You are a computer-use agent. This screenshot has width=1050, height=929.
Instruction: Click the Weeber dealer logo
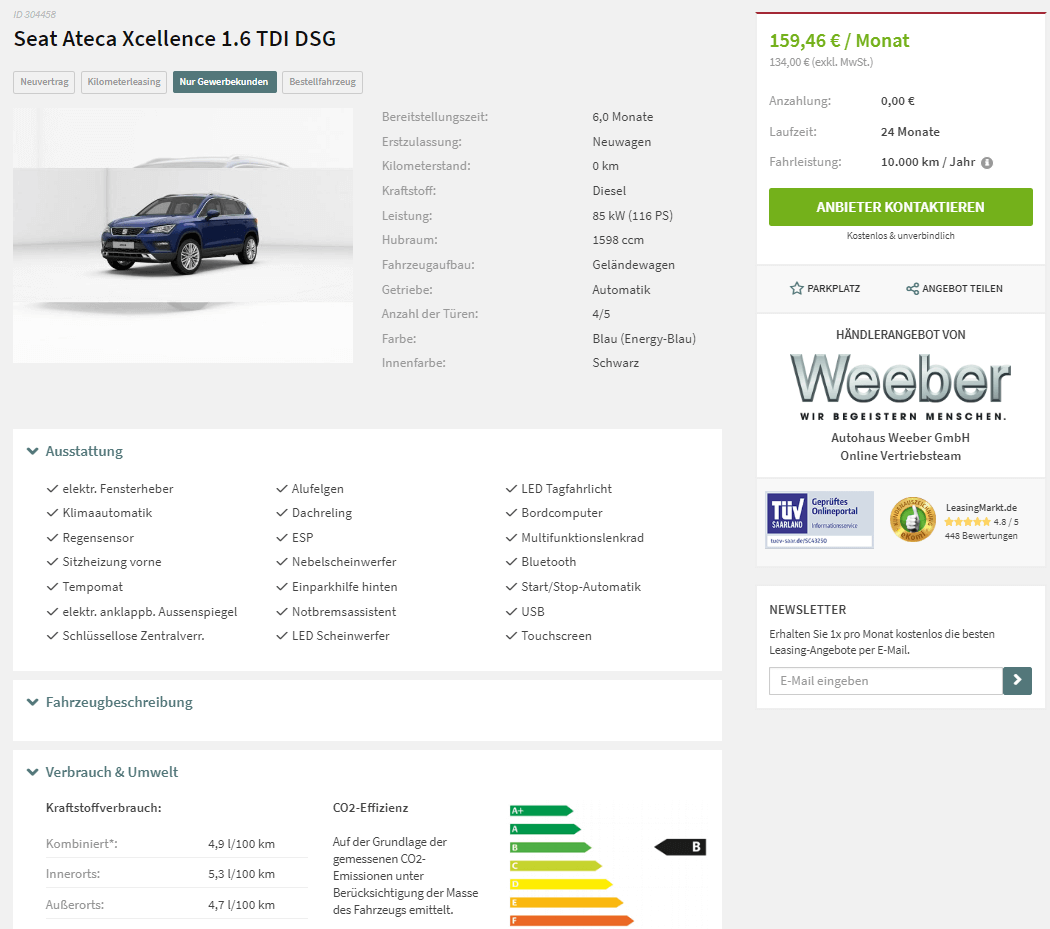coord(901,386)
